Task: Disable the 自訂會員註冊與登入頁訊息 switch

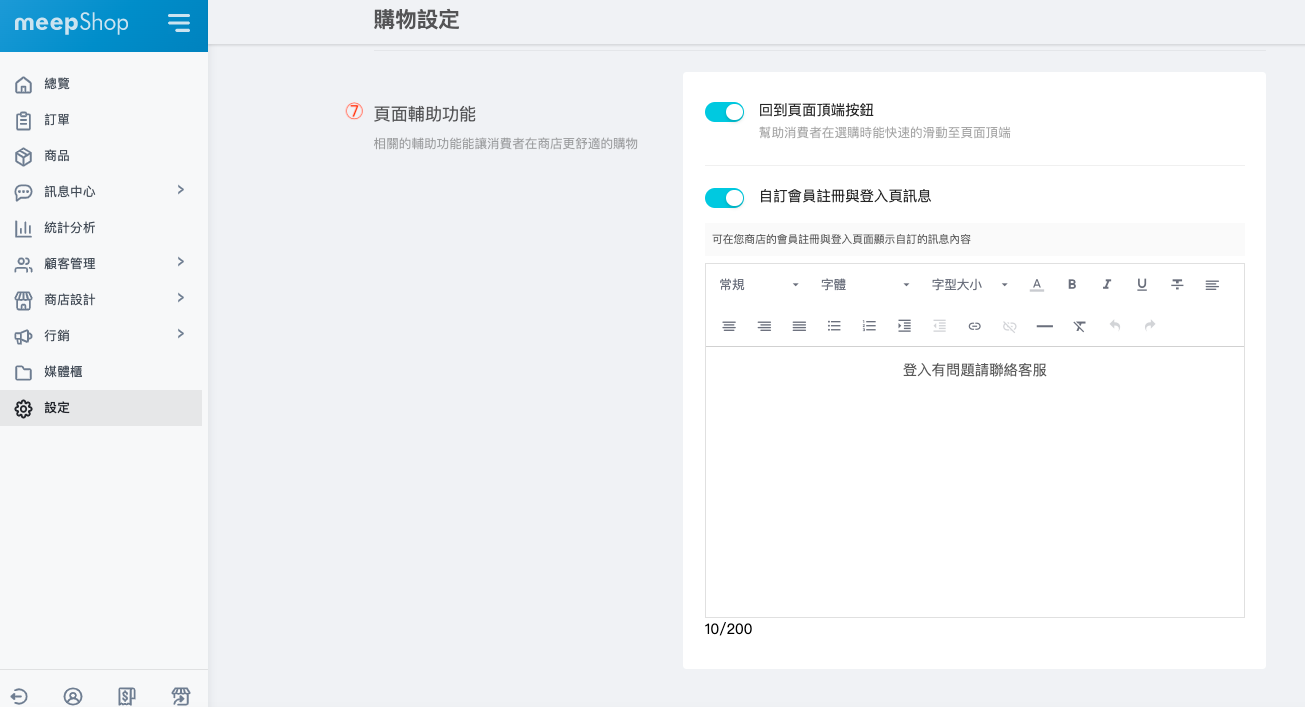Action: pos(725,198)
